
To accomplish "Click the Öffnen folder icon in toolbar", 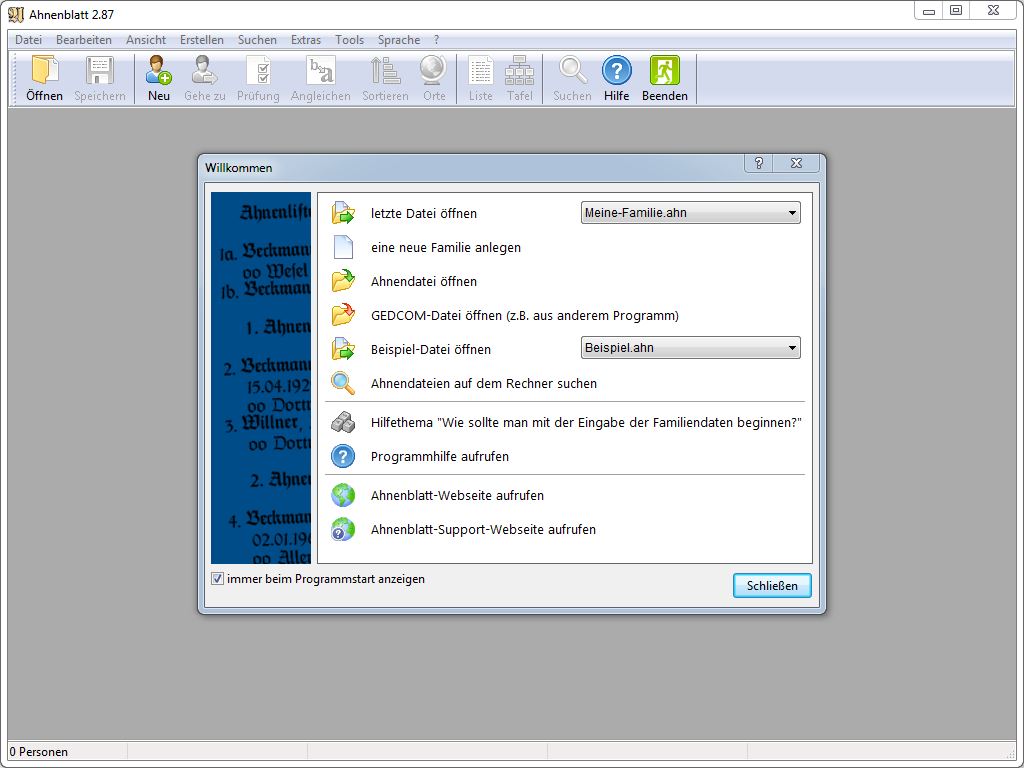I will (44, 71).
